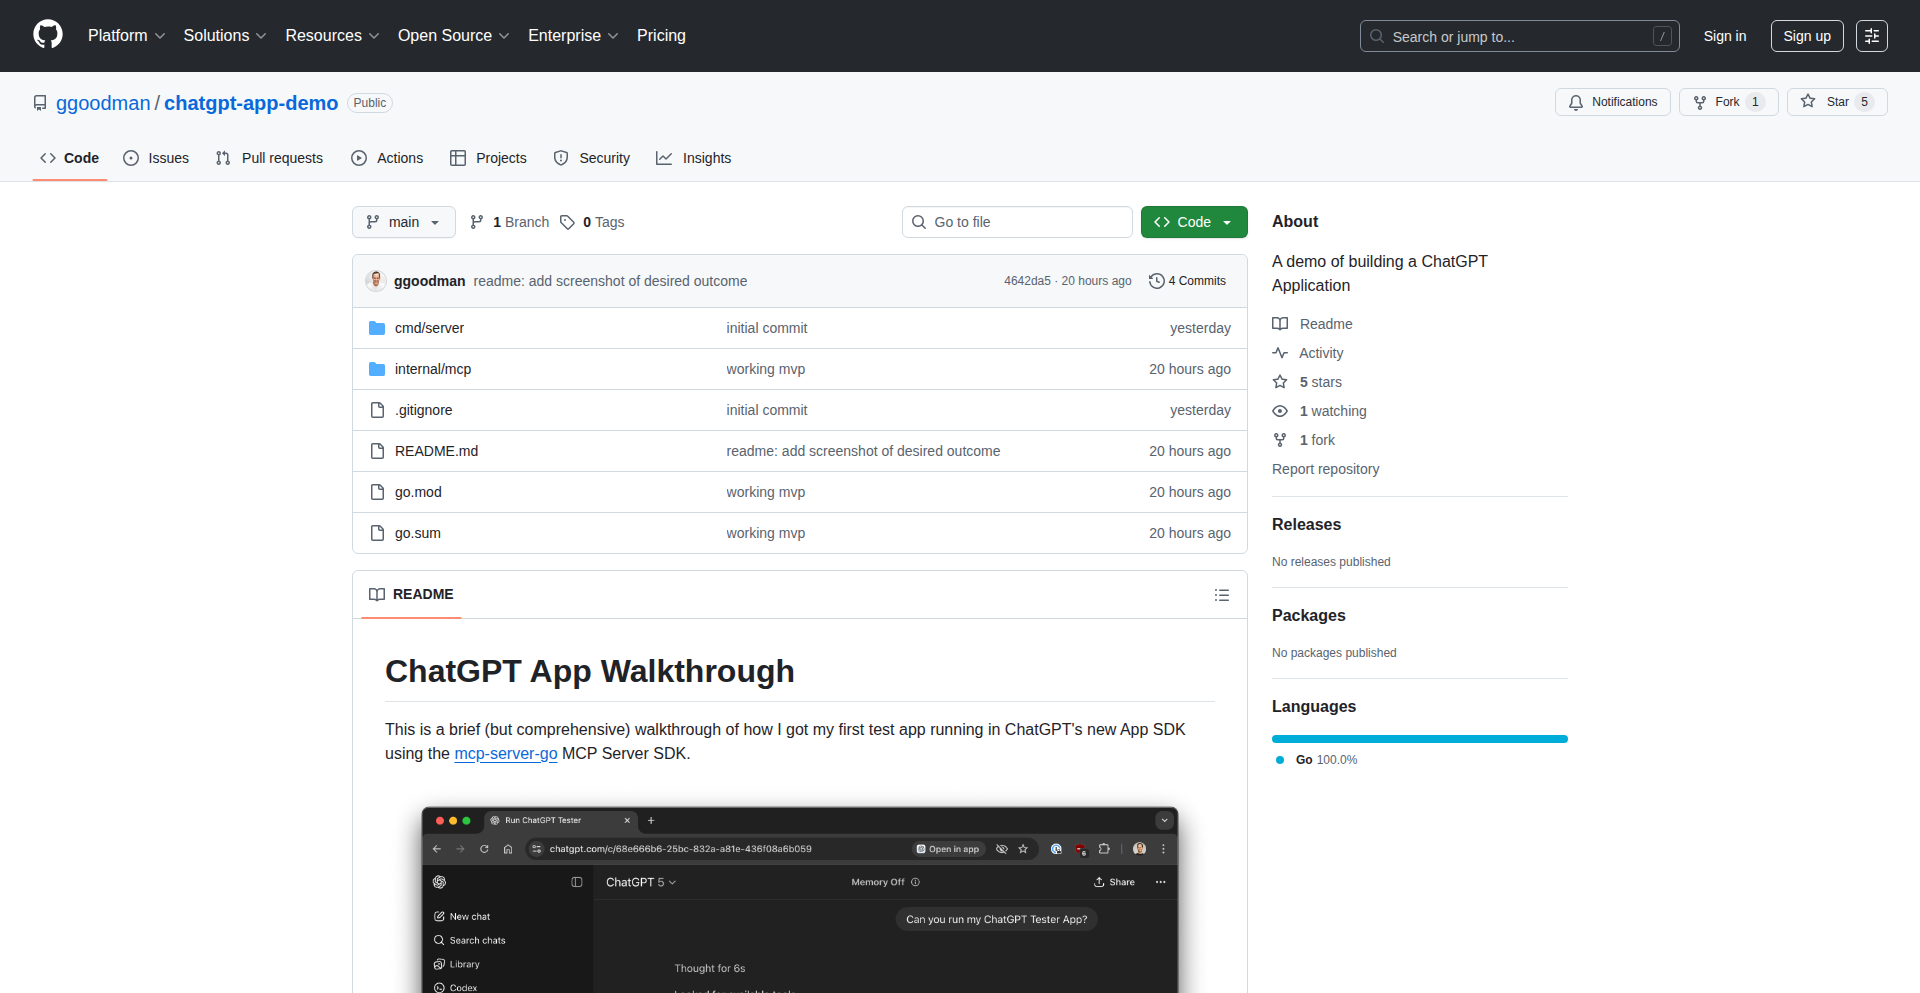Click the ggoodman avatar in commit row
This screenshot has width=1920, height=993.
(376, 281)
